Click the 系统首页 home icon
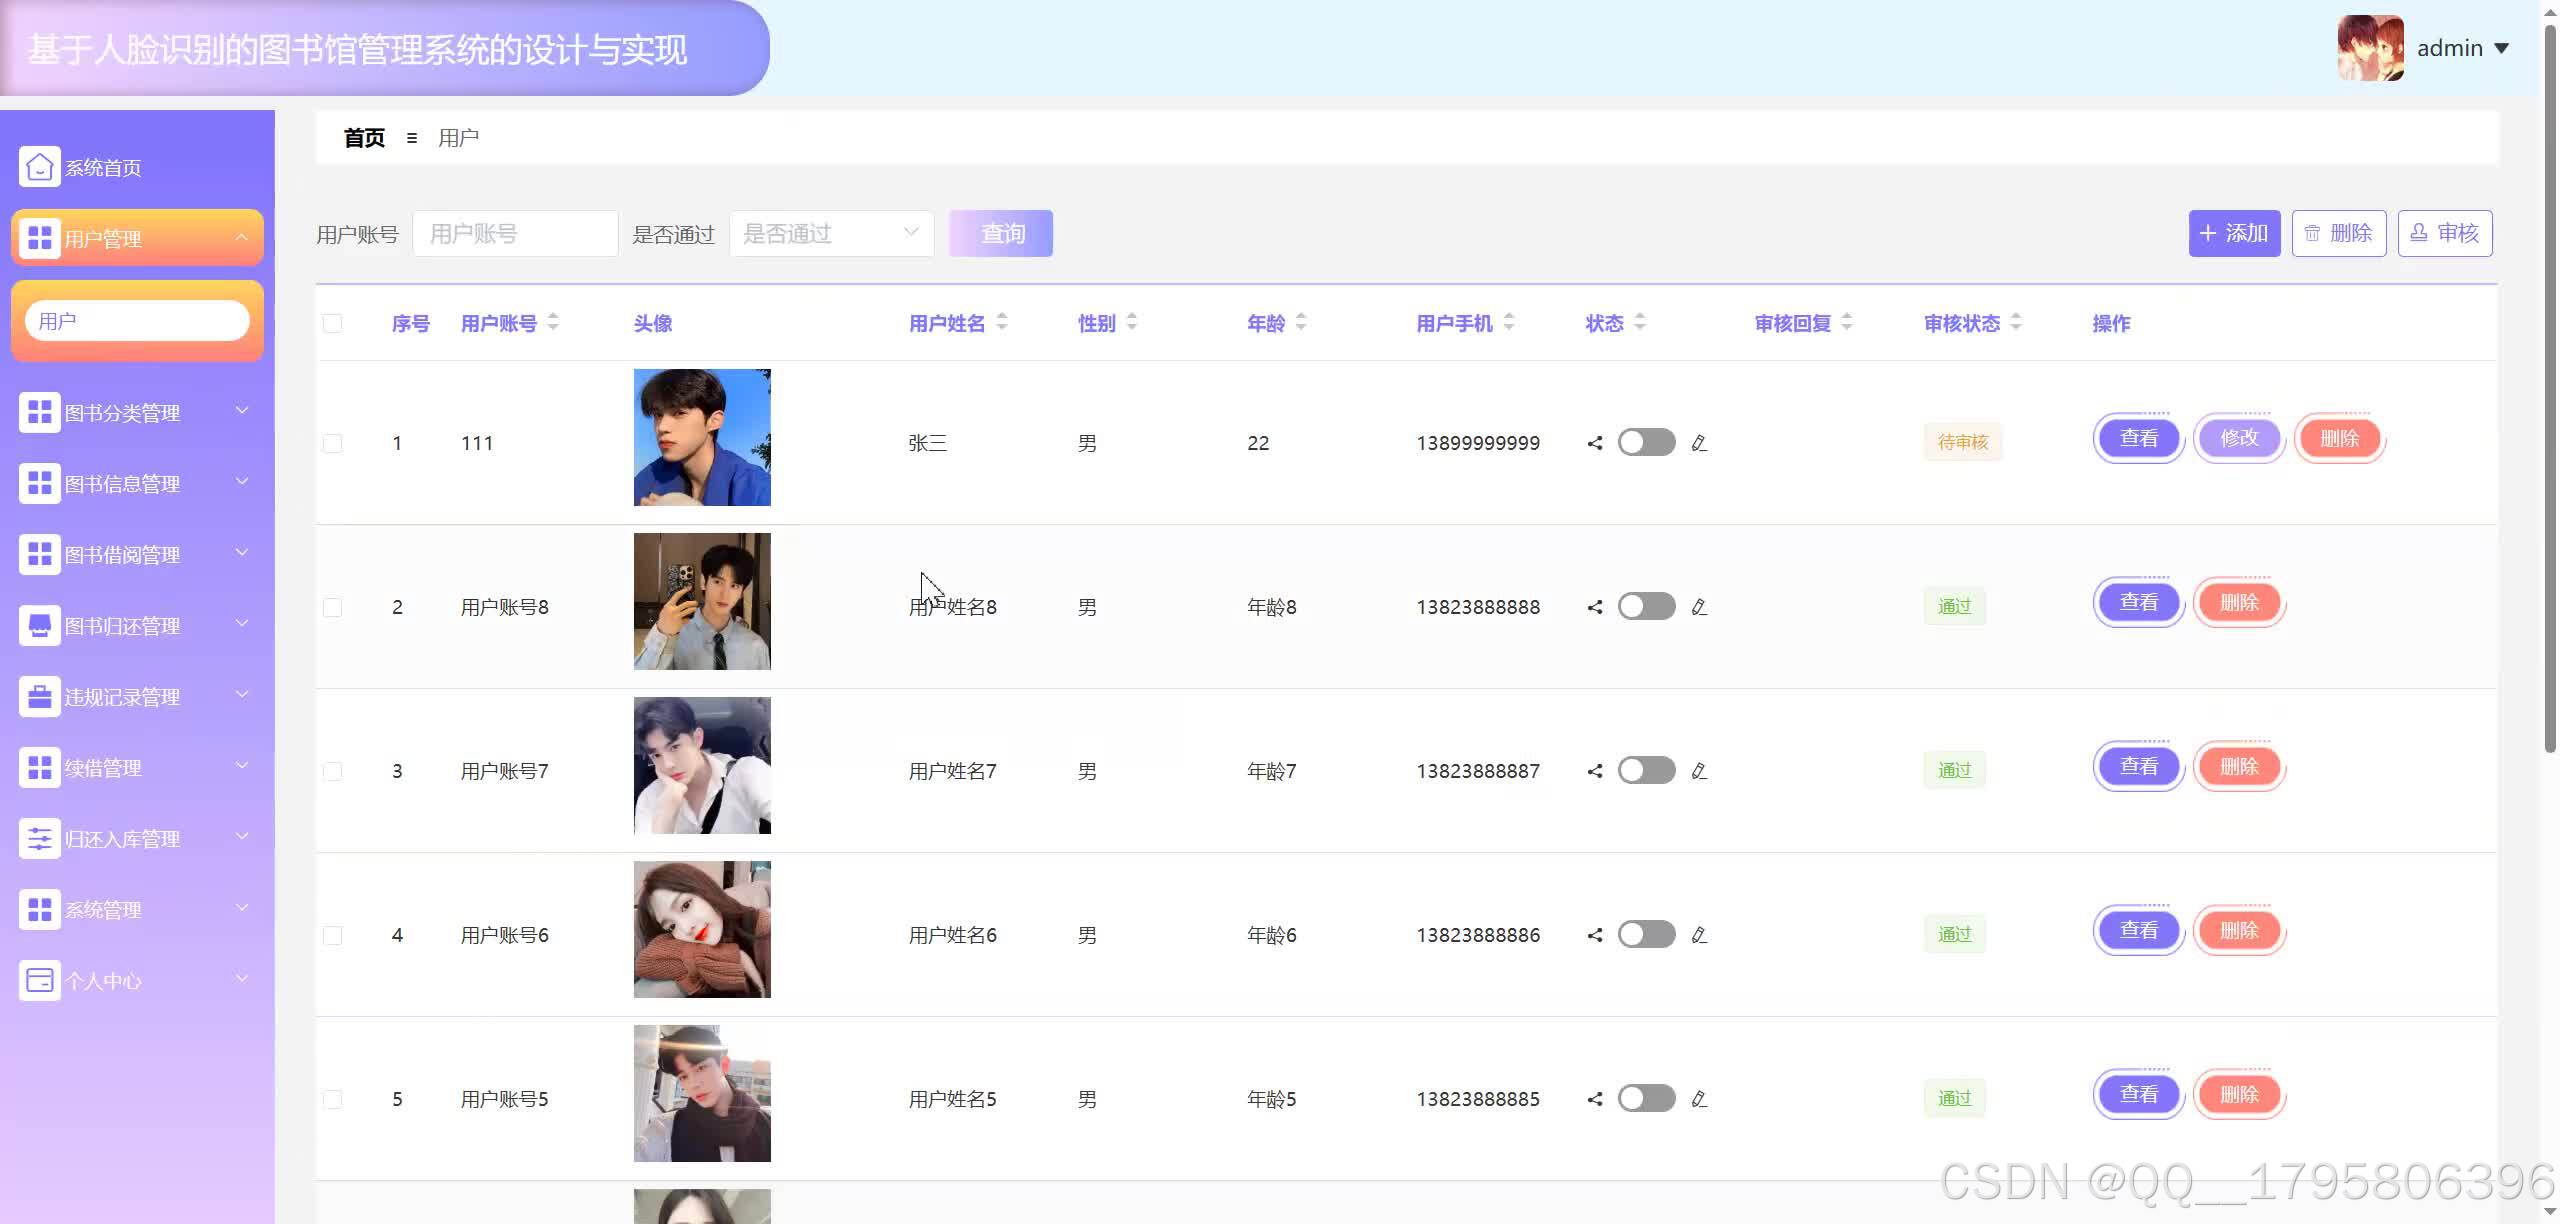Image resolution: width=2560 pixels, height=1224 pixels. (x=40, y=167)
